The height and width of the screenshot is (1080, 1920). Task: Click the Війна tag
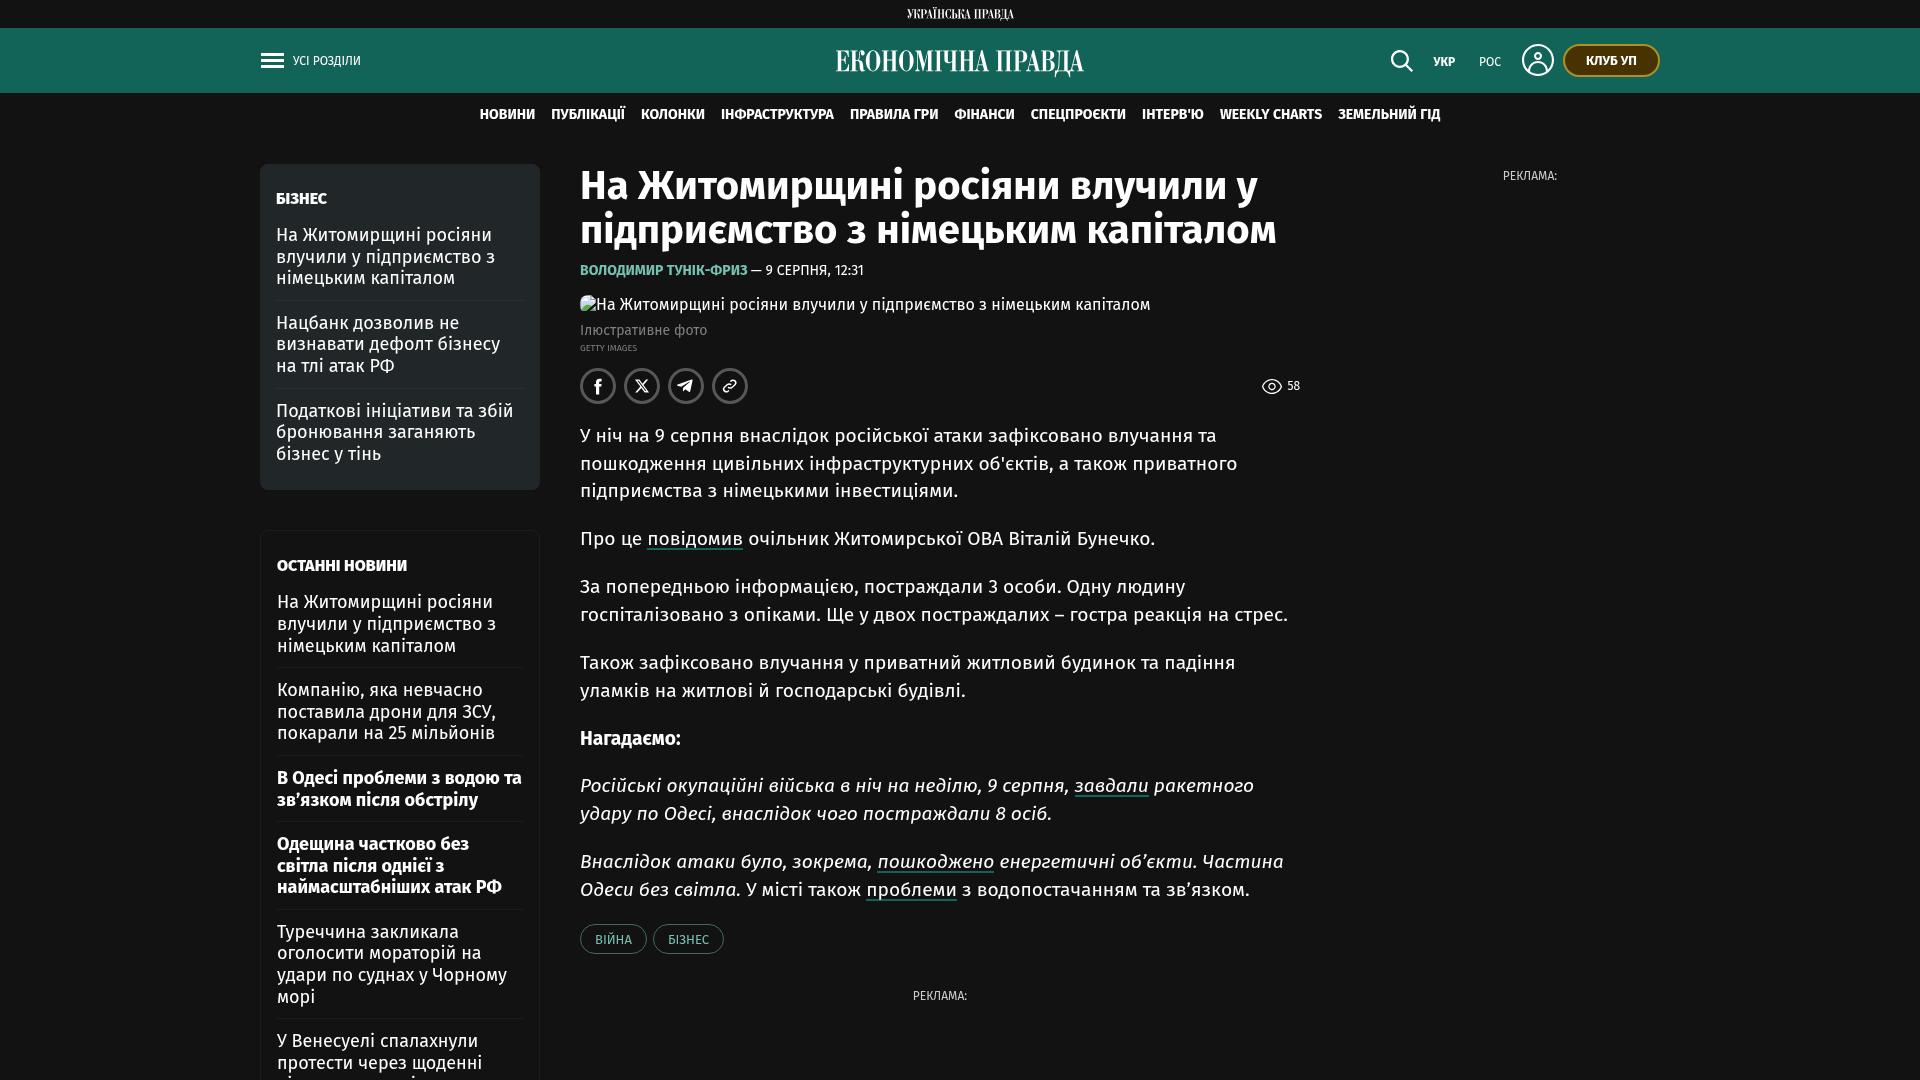pyautogui.click(x=613, y=939)
